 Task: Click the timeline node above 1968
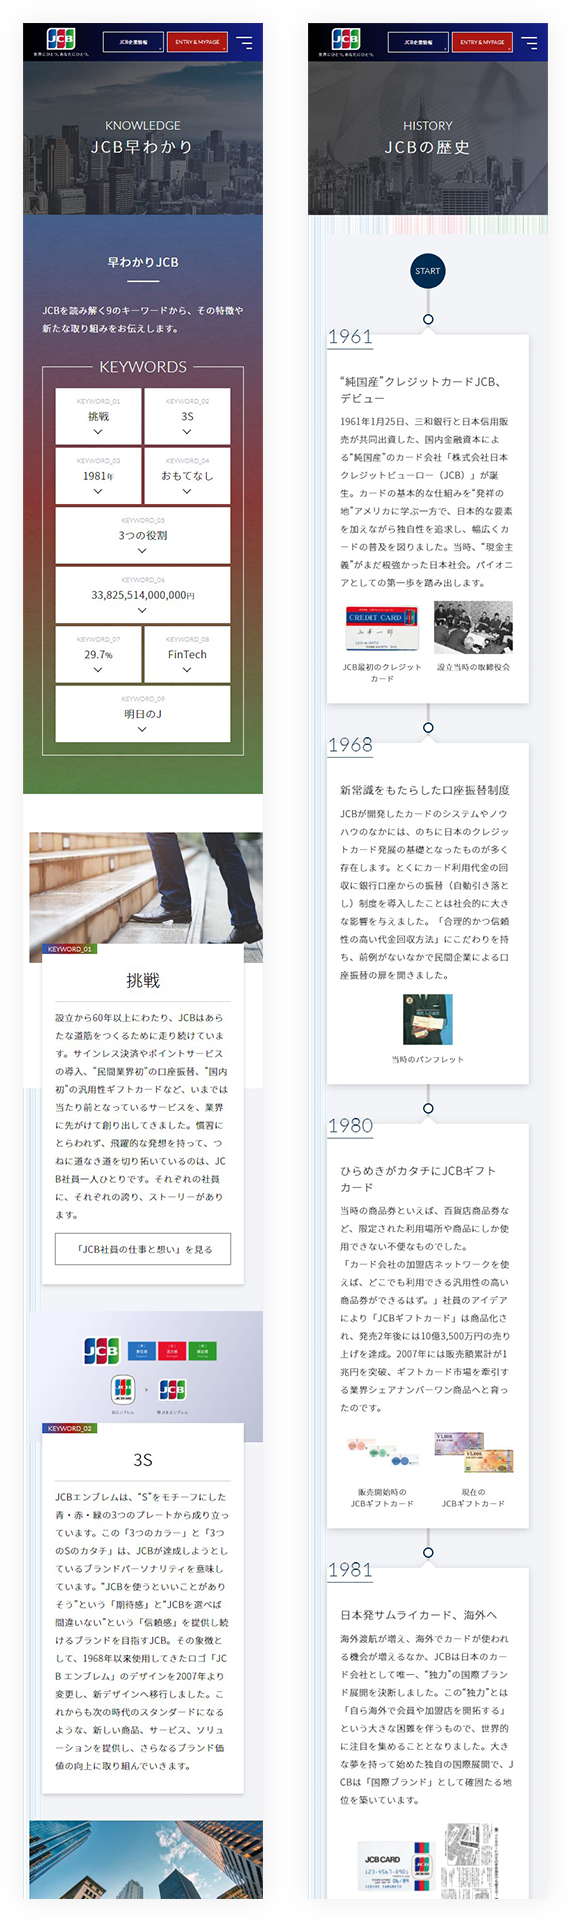tap(428, 727)
